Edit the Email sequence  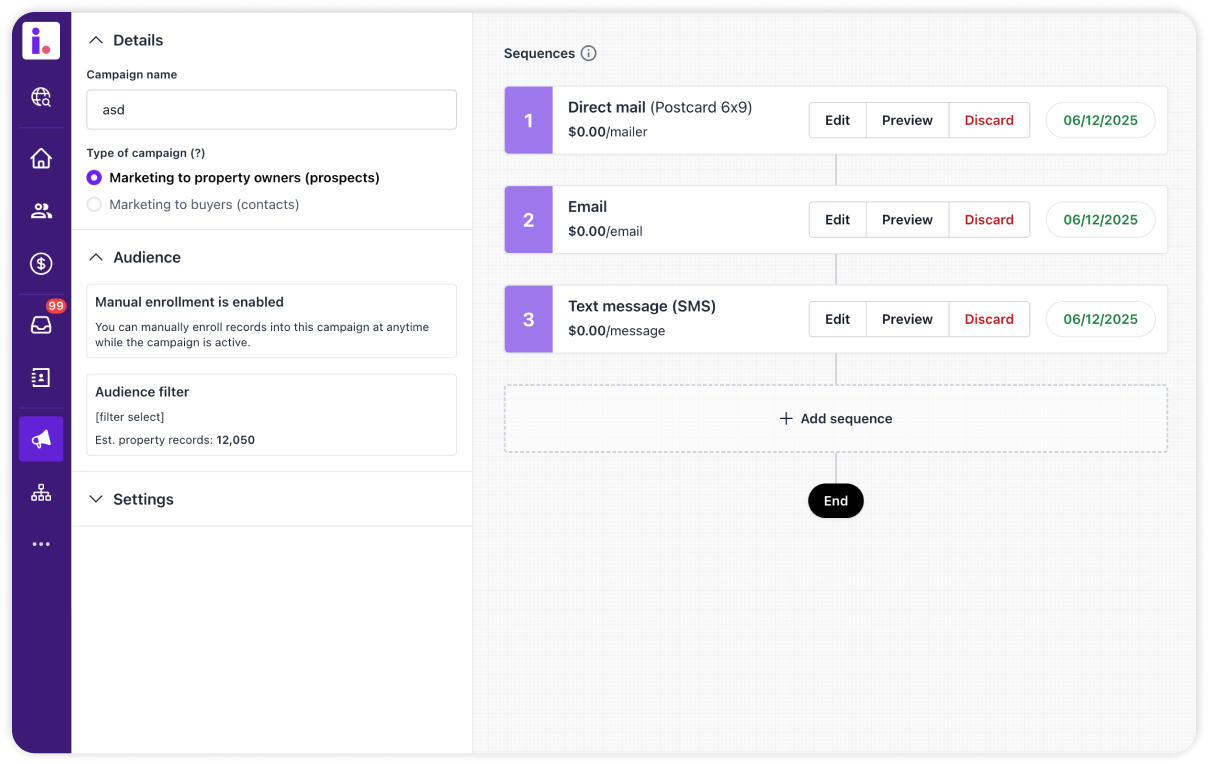838,220
